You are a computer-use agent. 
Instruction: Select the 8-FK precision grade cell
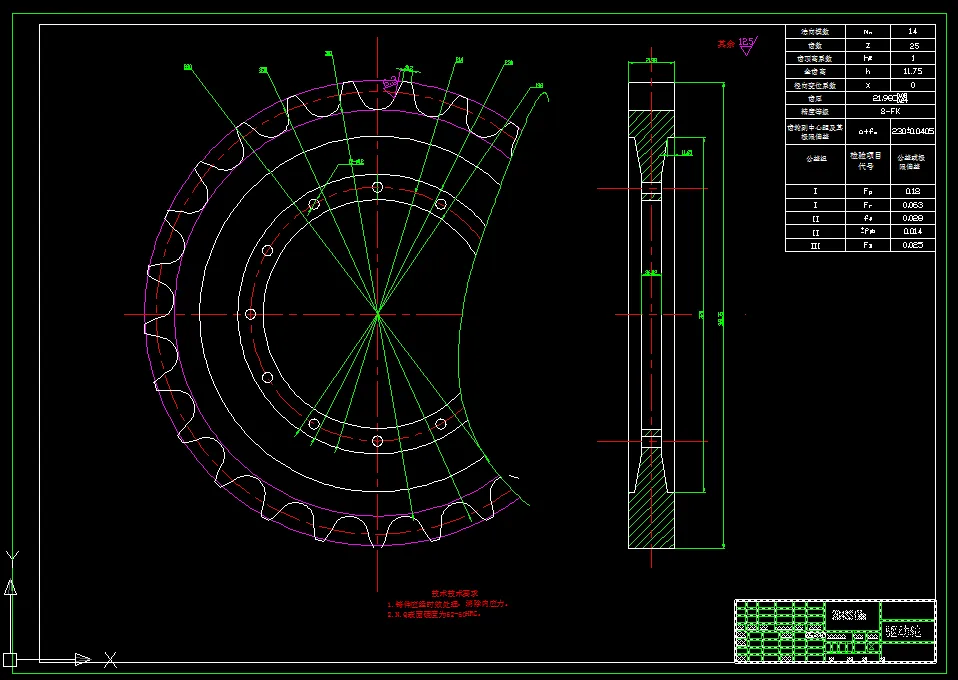(x=890, y=111)
